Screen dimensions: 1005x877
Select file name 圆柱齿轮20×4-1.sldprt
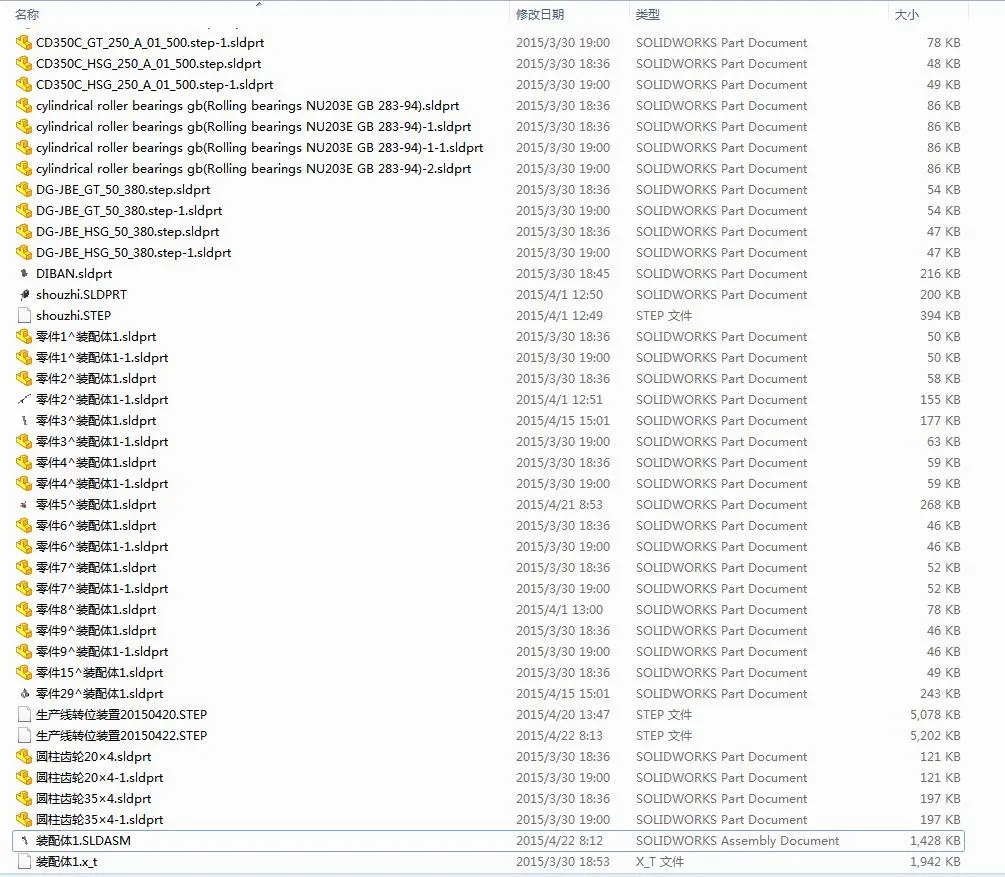coord(99,778)
